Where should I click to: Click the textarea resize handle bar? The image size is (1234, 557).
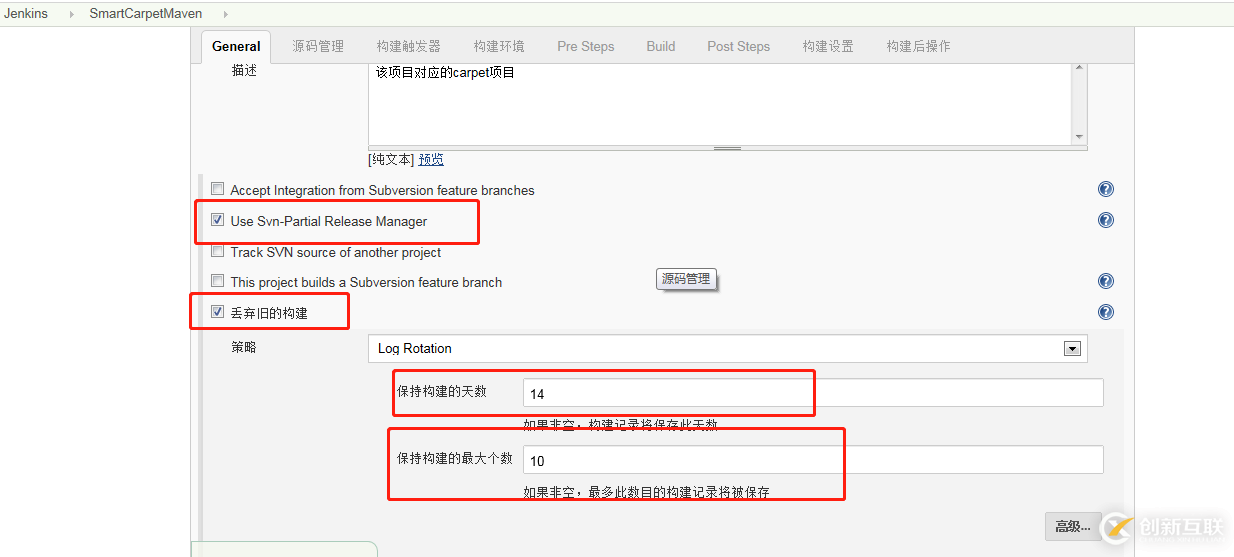(x=727, y=148)
